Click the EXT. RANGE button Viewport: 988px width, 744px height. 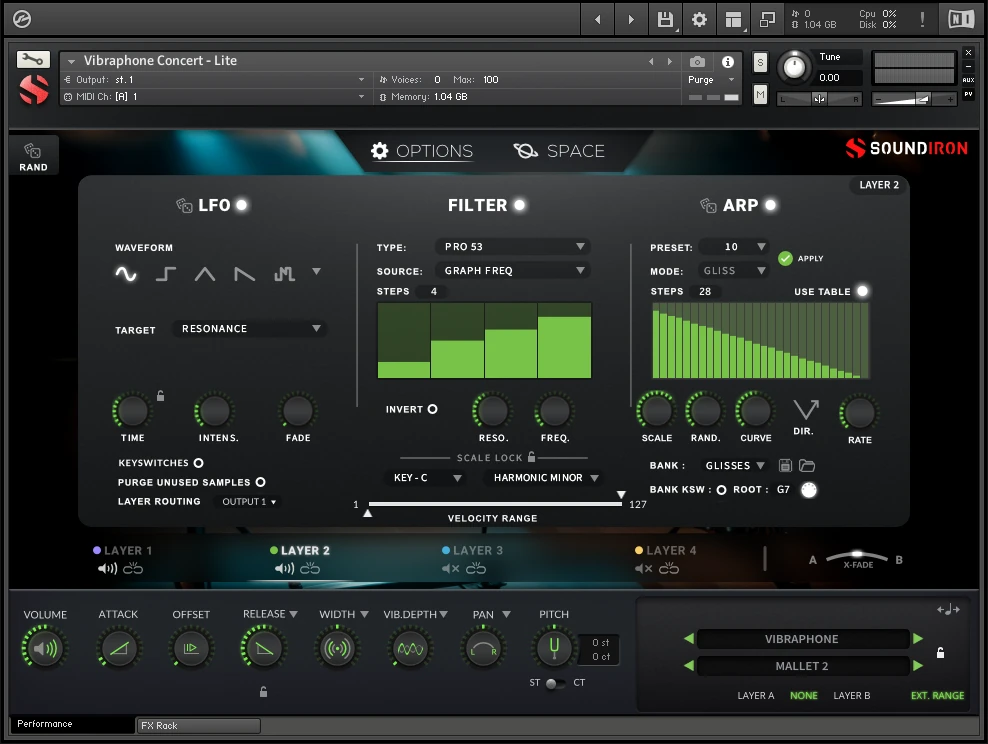(x=936, y=695)
